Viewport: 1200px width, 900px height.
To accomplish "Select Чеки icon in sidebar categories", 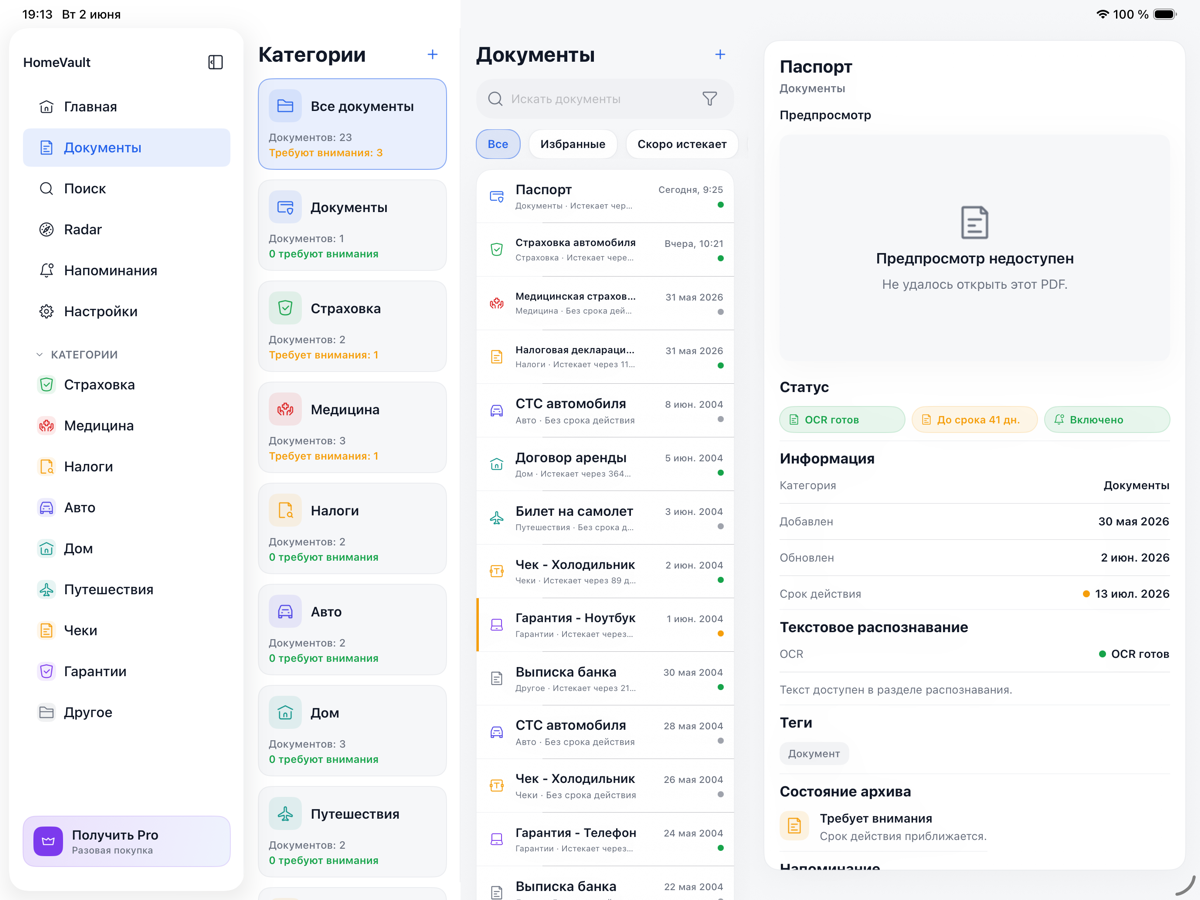I will pos(46,630).
